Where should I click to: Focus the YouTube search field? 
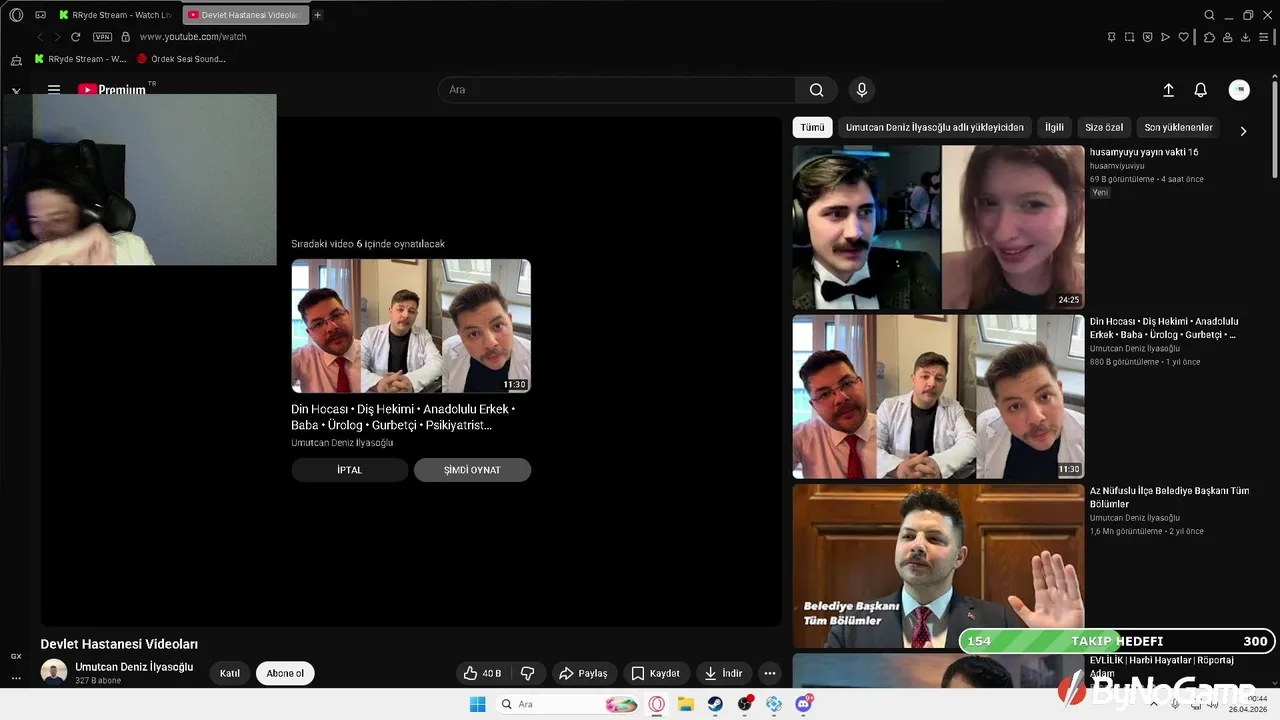616,90
